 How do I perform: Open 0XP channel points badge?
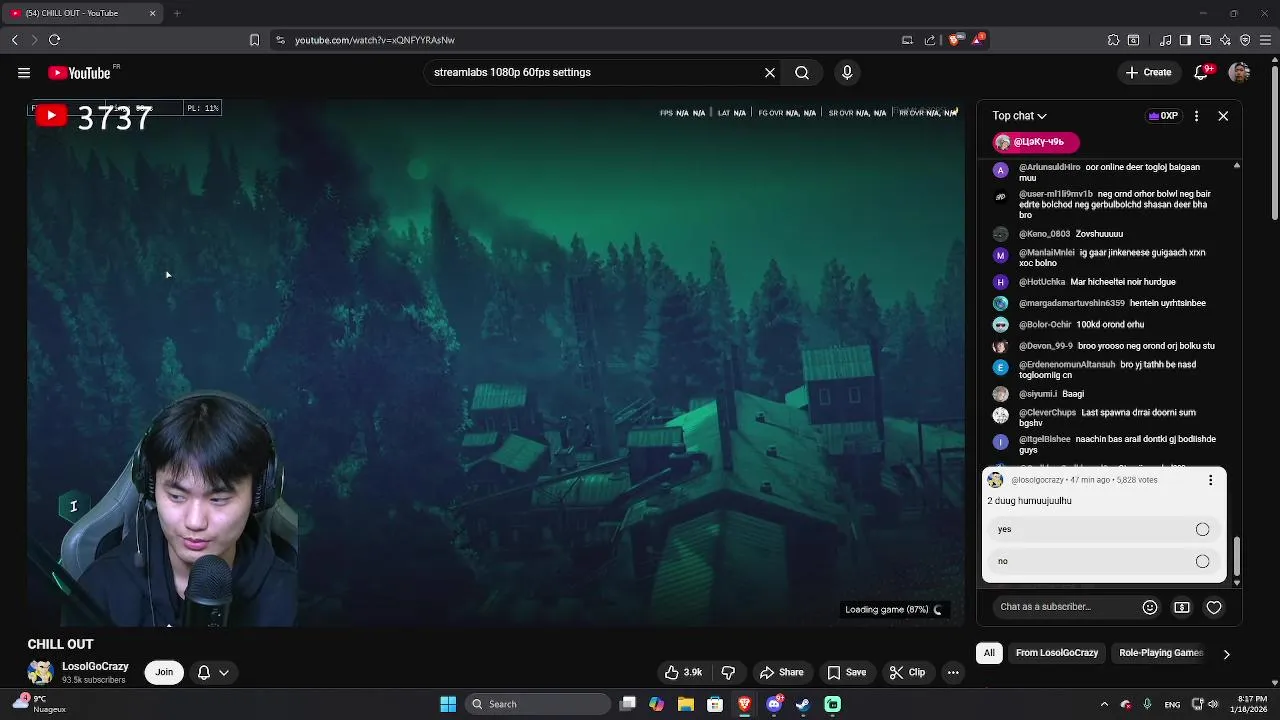click(1163, 116)
